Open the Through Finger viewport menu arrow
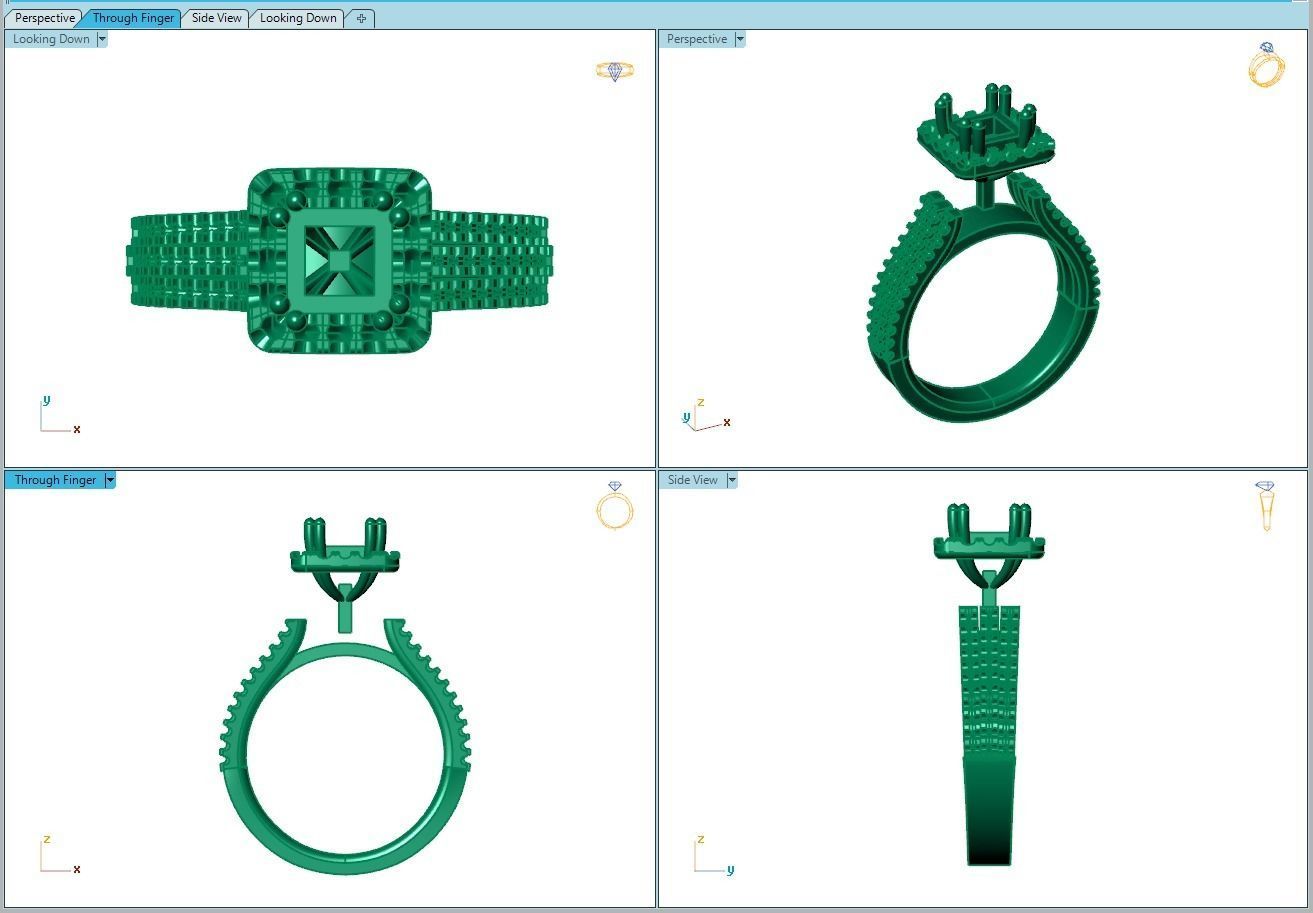The height and width of the screenshot is (913, 1313). coord(110,480)
